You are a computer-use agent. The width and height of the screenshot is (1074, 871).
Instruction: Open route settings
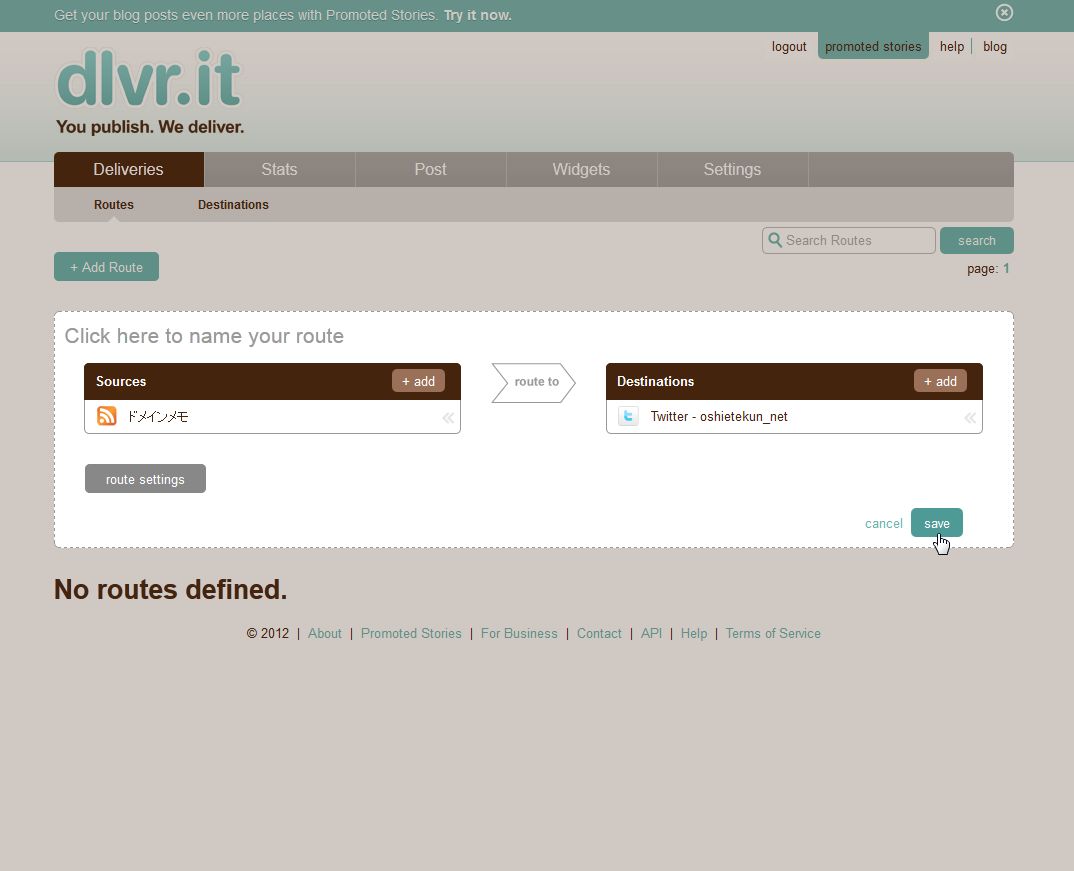145,479
